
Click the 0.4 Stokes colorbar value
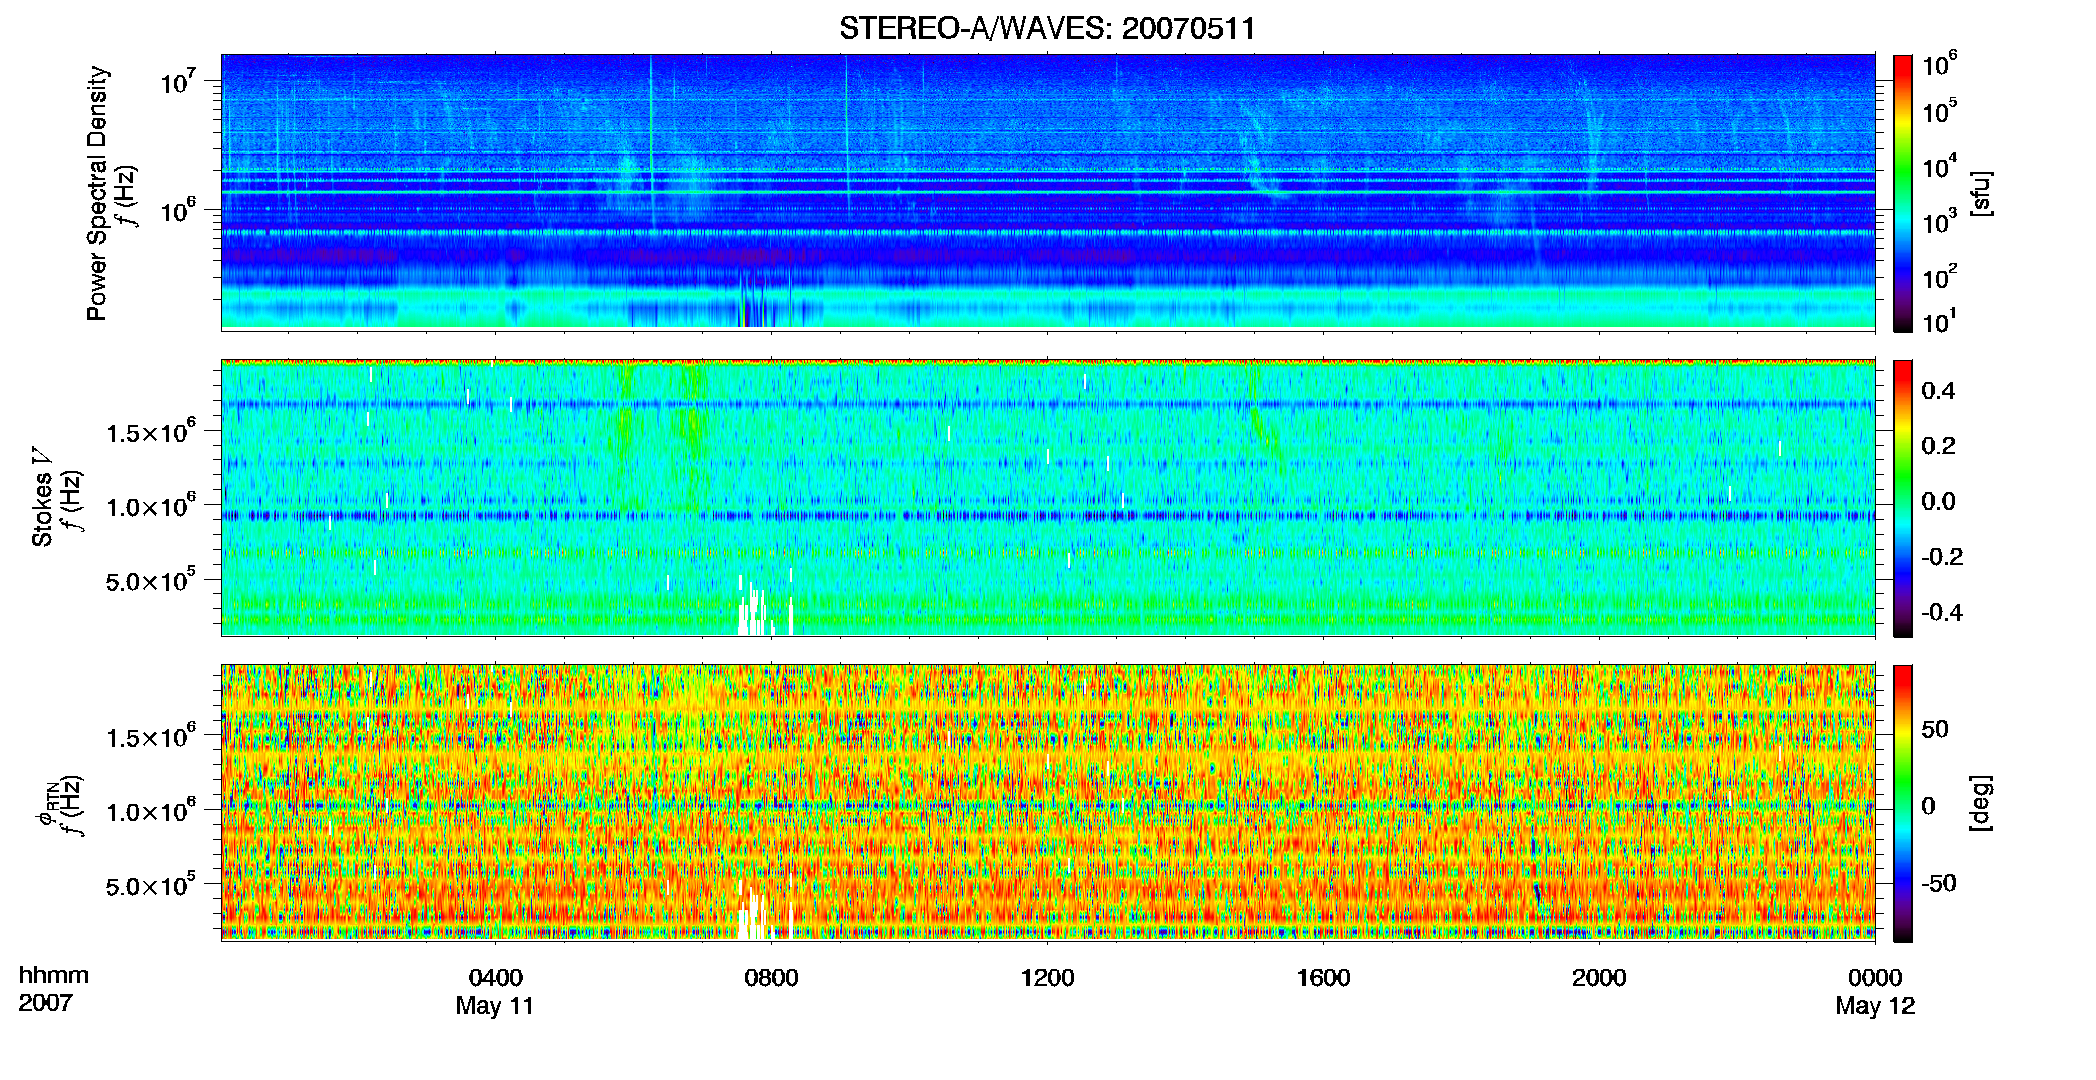(1938, 391)
